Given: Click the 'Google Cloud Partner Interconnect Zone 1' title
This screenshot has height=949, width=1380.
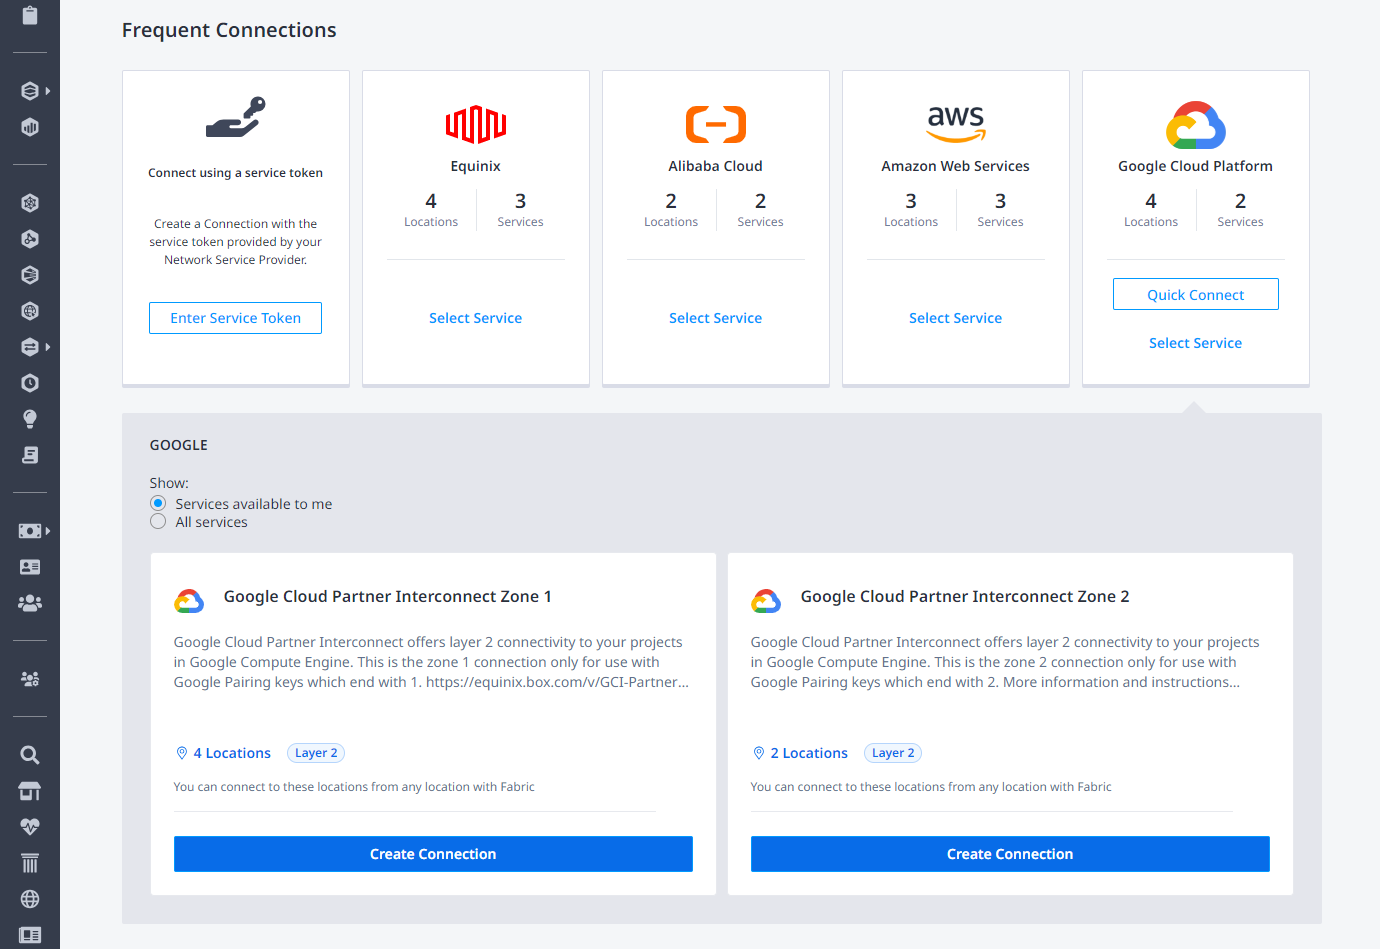Looking at the screenshot, I should point(388,596).
